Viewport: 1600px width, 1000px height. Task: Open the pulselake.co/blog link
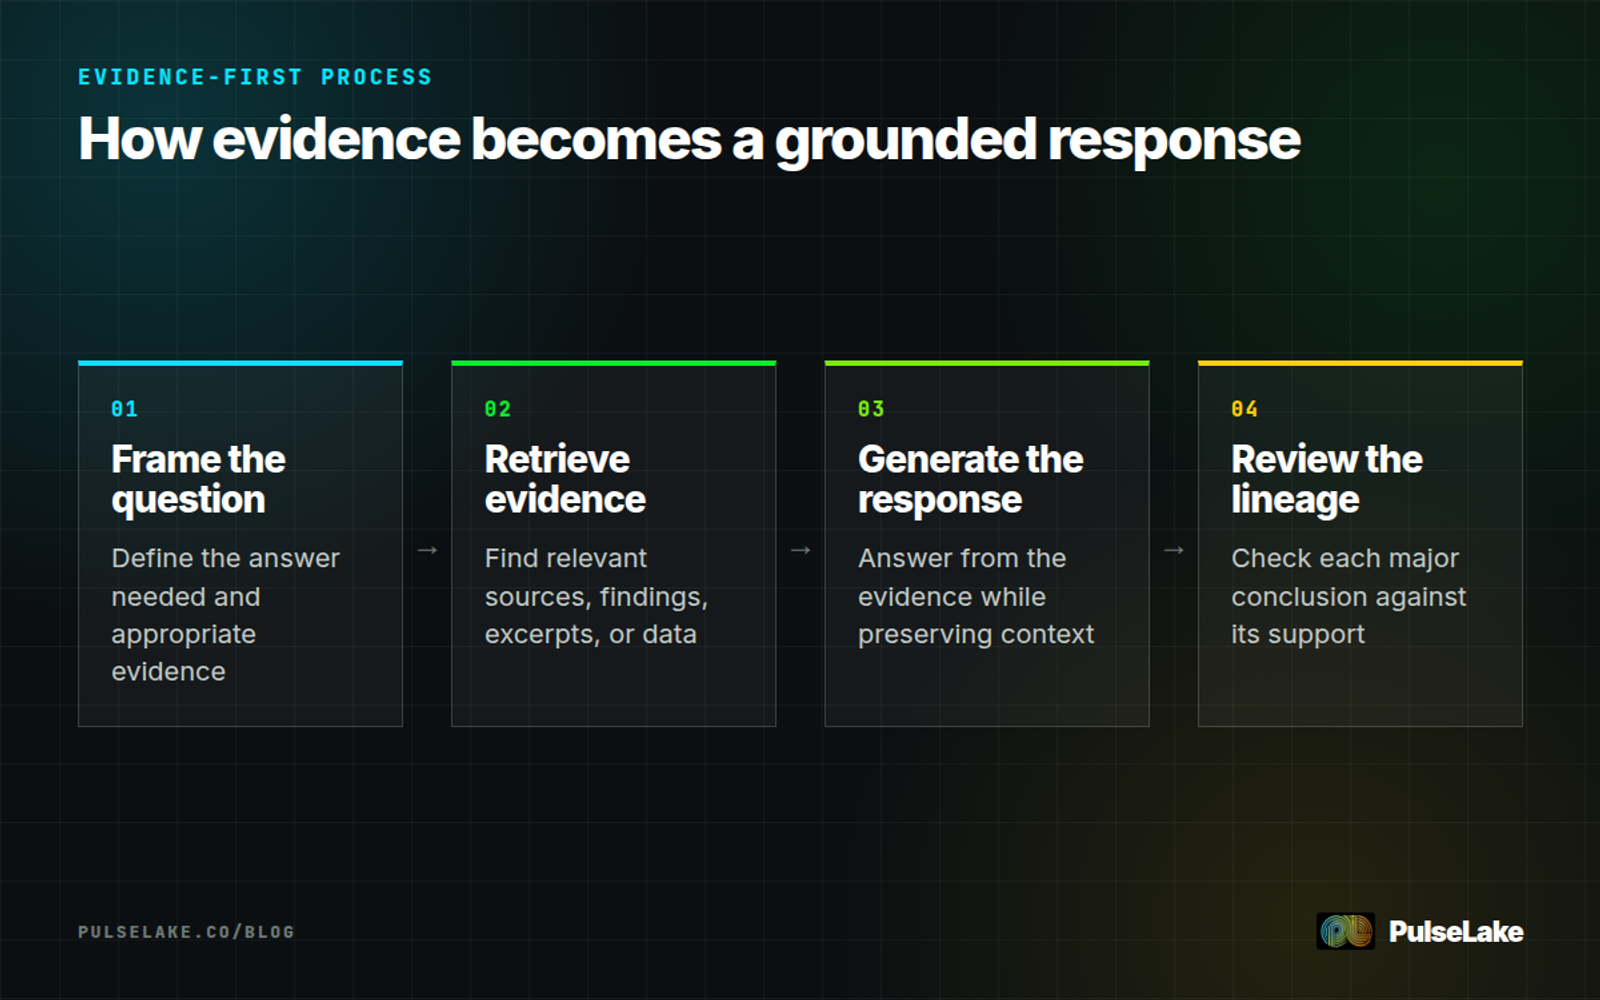coord(186,932)
